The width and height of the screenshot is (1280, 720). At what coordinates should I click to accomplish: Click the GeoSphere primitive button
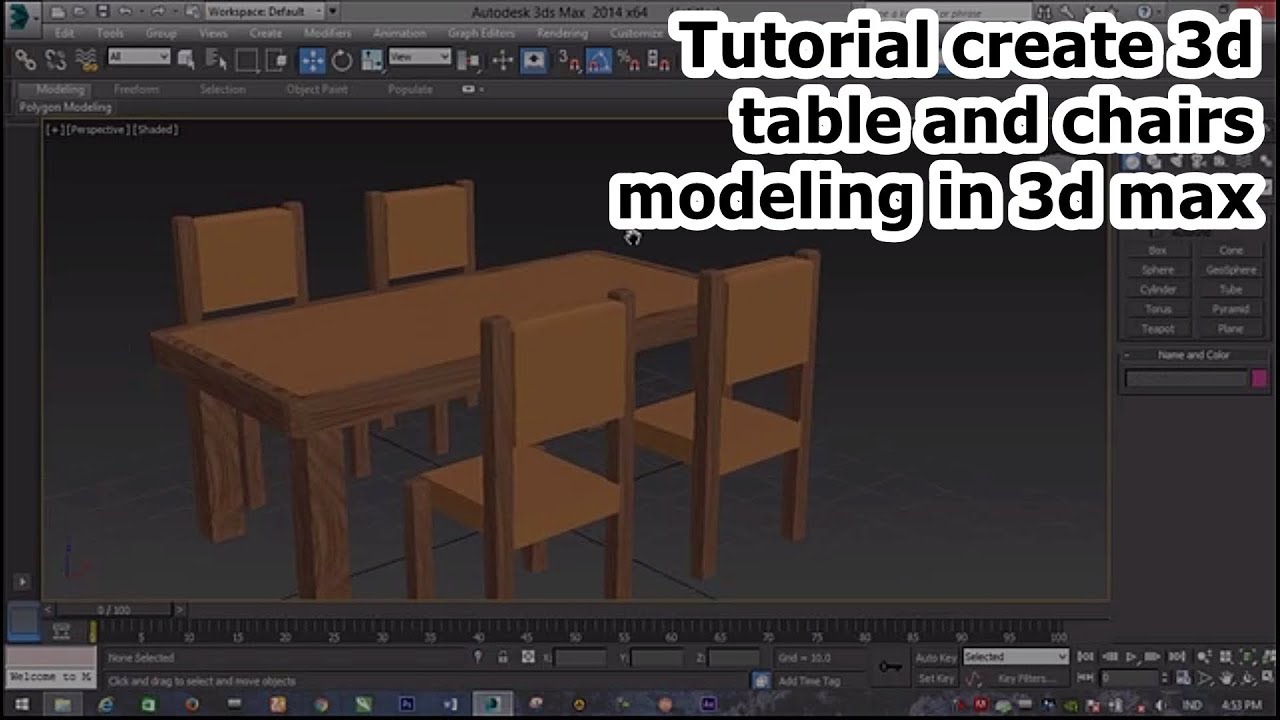click(1231, 270)
